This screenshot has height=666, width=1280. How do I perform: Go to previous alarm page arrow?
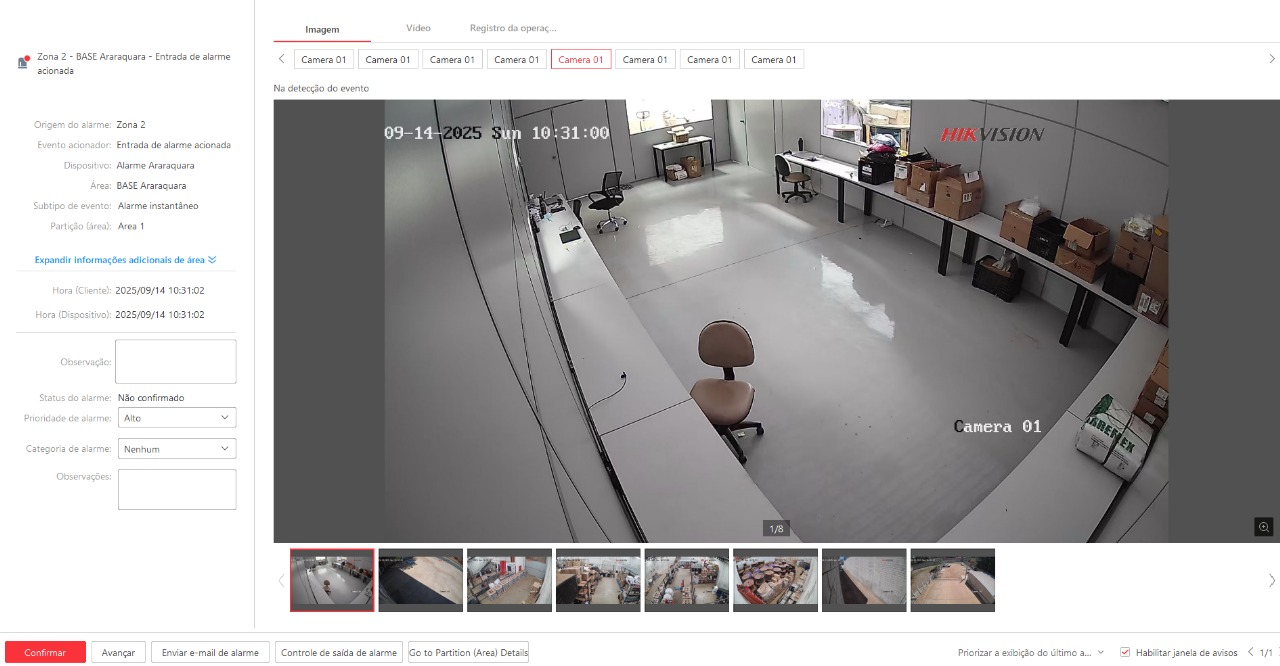click(x=1250, y=652)
